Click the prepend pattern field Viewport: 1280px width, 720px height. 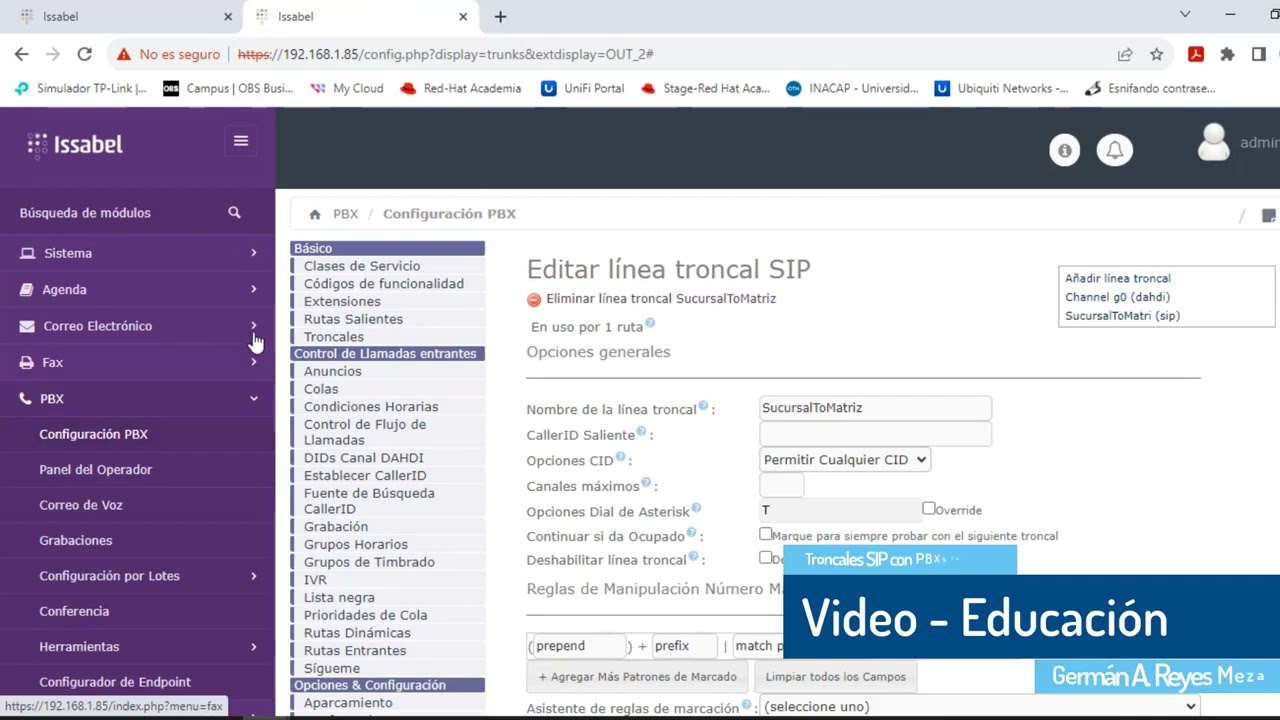(x=580, y=646)
